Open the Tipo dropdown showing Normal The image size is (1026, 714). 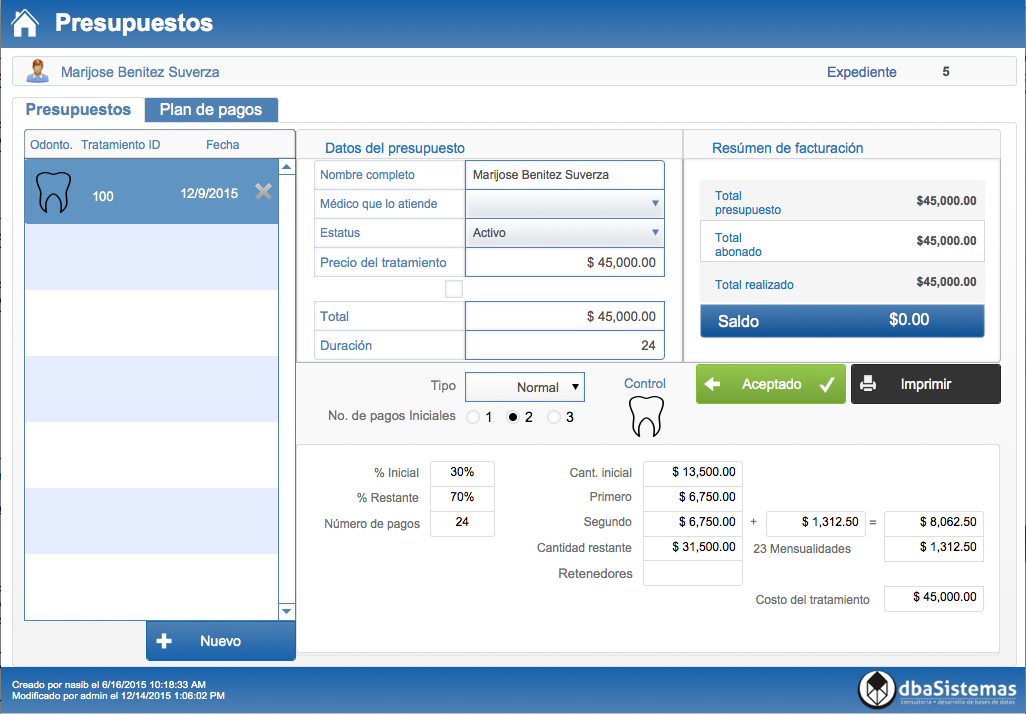point(525,387)
